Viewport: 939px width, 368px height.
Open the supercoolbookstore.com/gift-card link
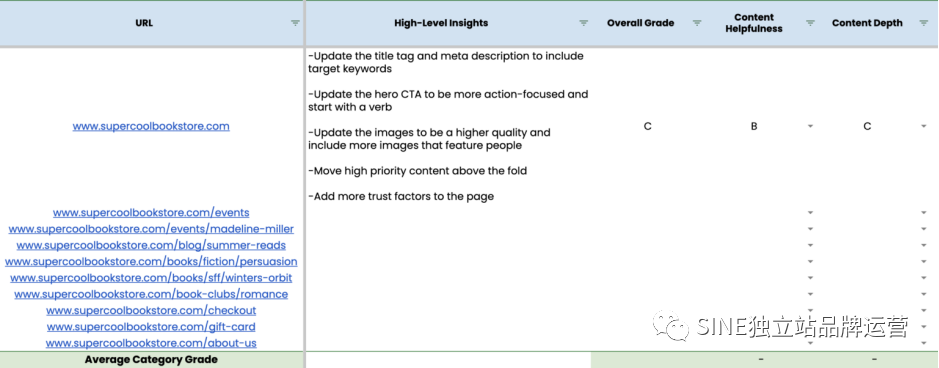click(x=151, y=327)
